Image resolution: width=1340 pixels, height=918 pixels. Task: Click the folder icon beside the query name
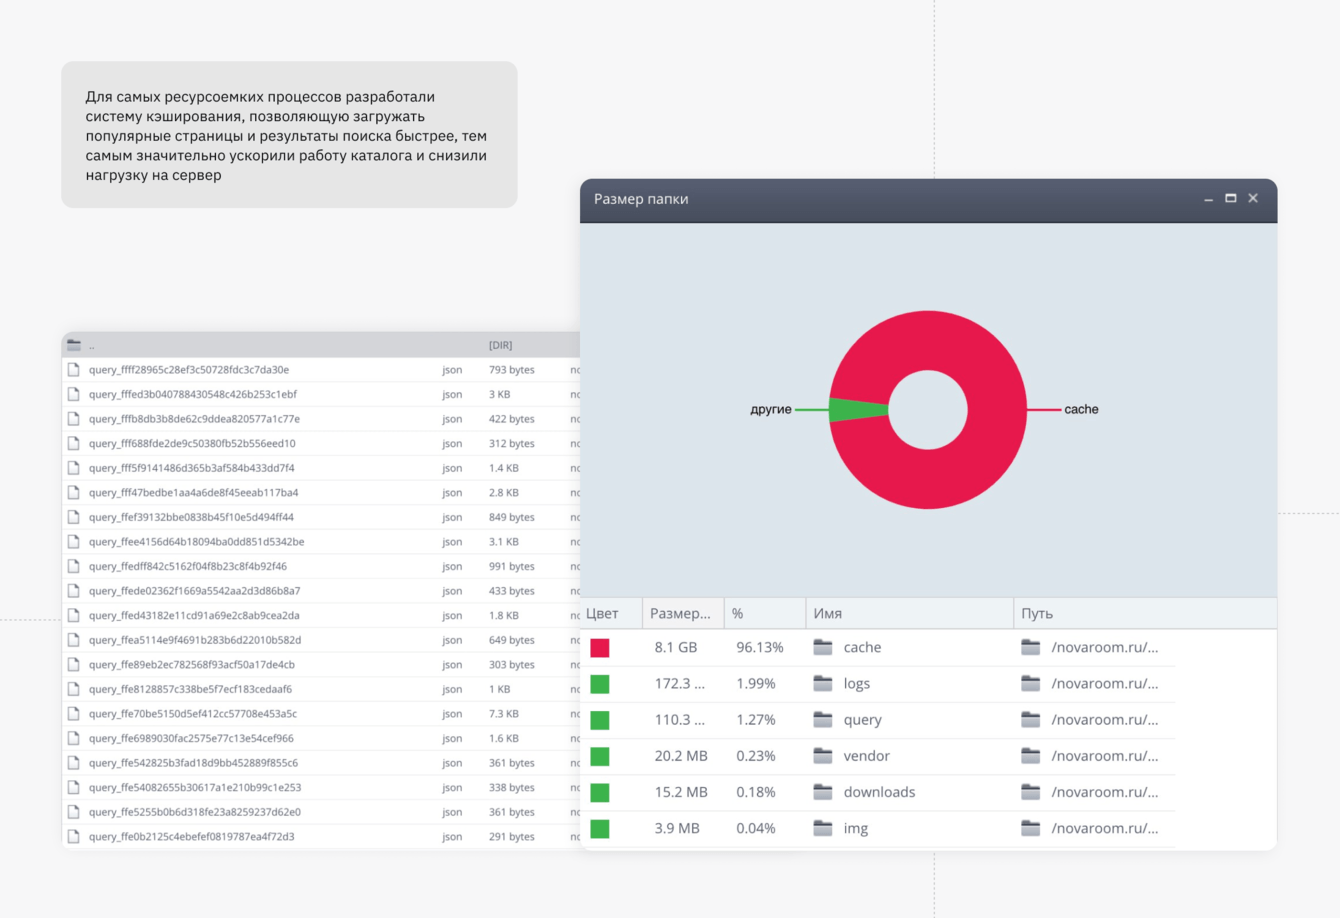(x=823, y=719)
